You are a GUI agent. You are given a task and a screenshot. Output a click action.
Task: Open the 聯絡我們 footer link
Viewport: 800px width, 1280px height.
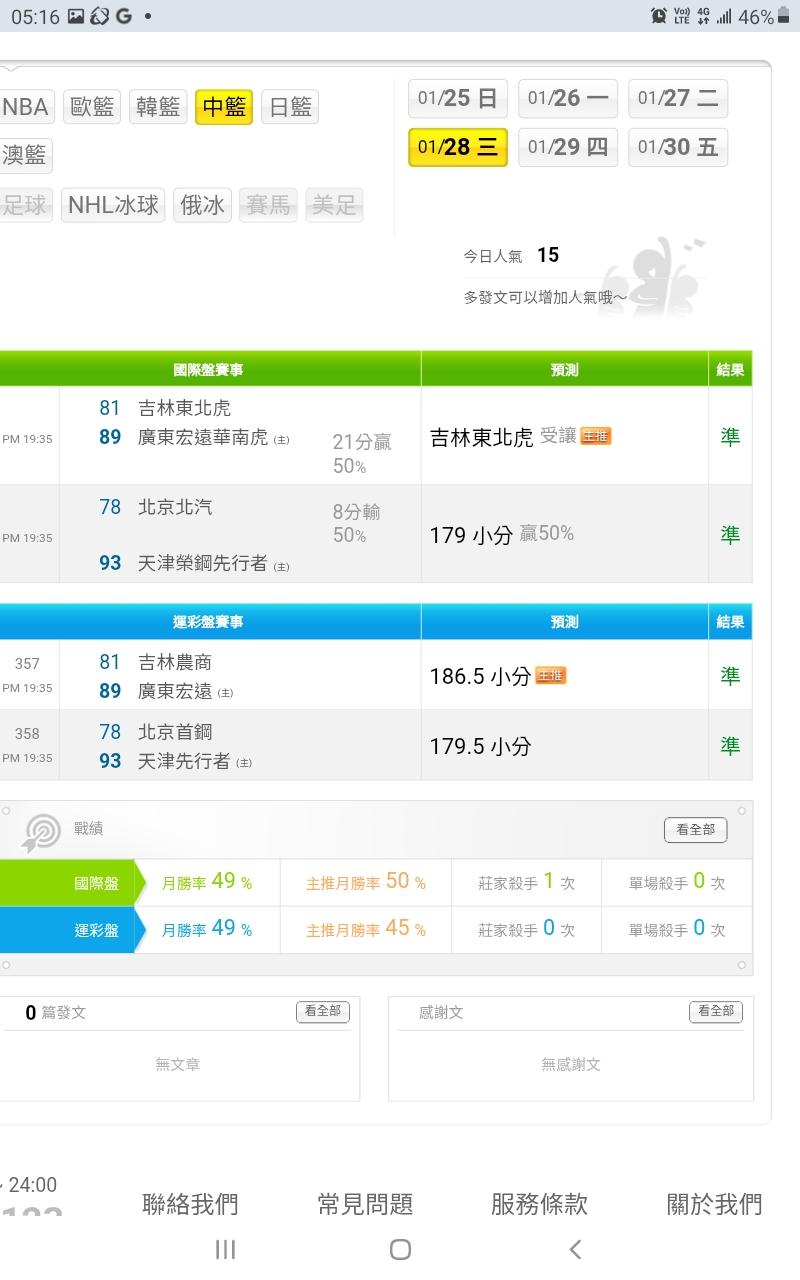[191, 1204]
